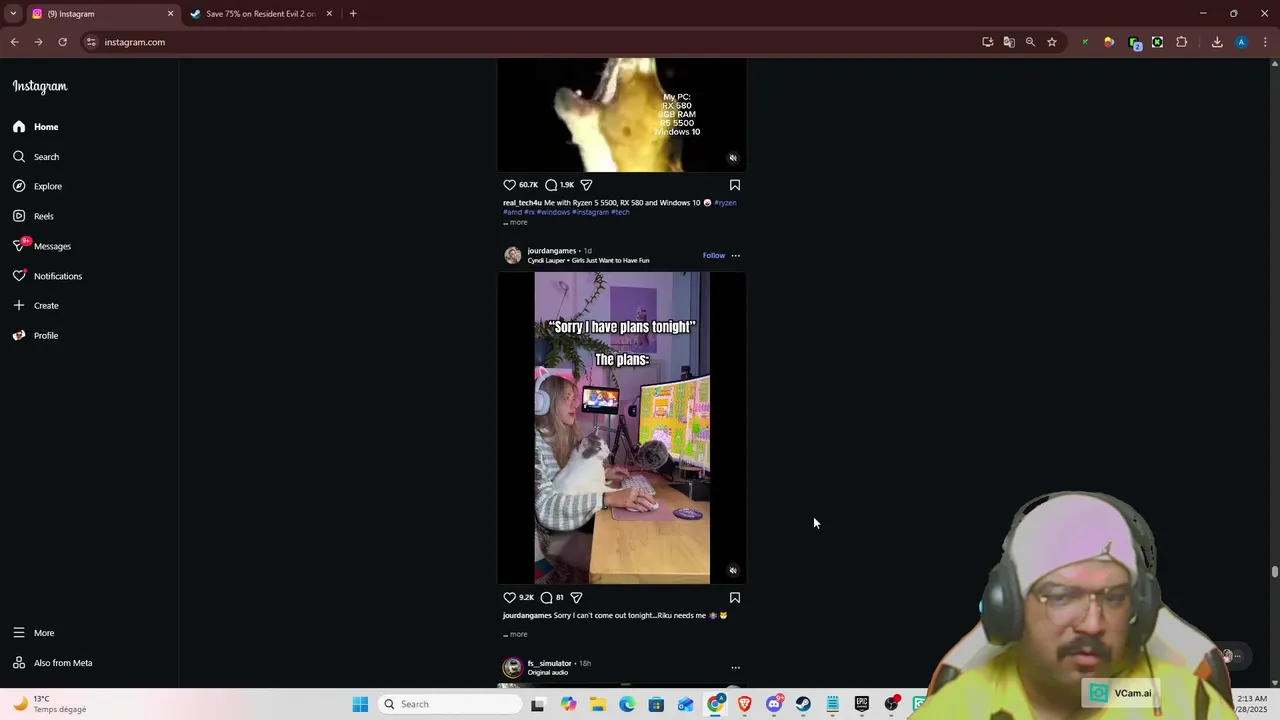Image resolution: width=1280 pixels, height=720 pixels.
Task: Open jourdangames profile picture
Action: pyautogui.click(x=513, y=255)
